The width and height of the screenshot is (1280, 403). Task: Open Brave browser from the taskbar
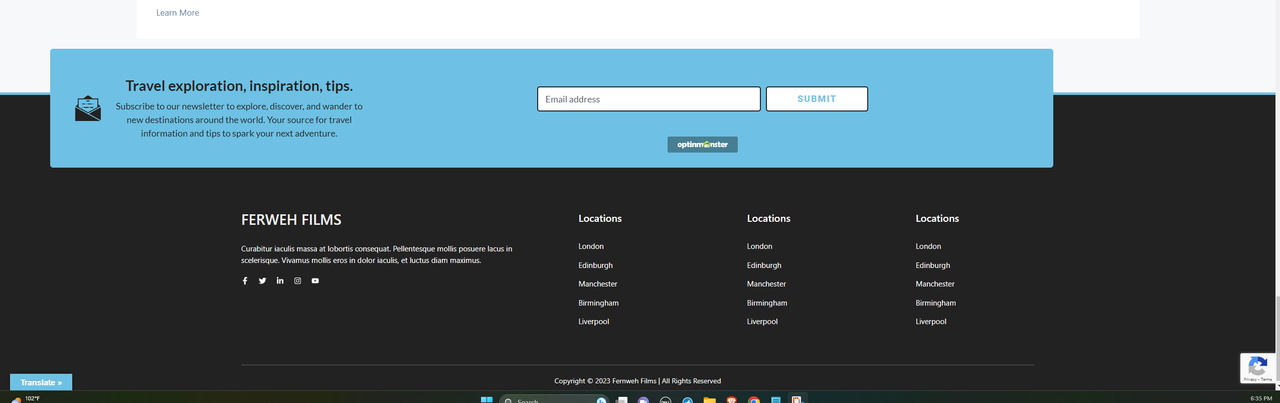coord(732,400)
